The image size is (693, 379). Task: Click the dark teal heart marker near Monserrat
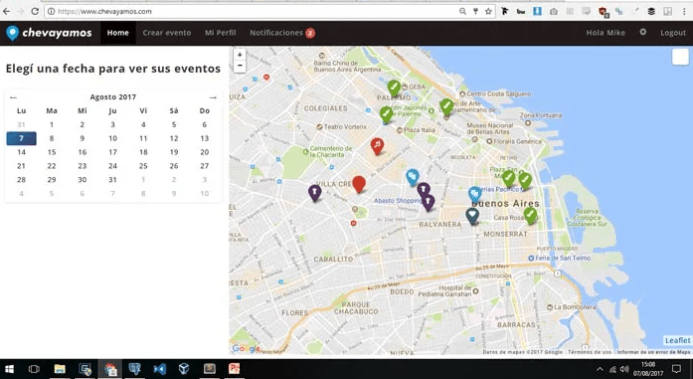(x=472, y=216)
